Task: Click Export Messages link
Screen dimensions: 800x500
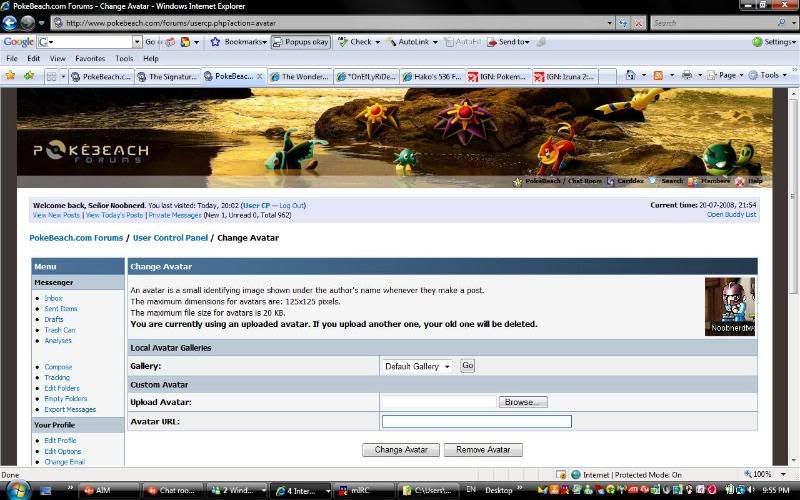Action: (70, 410)
